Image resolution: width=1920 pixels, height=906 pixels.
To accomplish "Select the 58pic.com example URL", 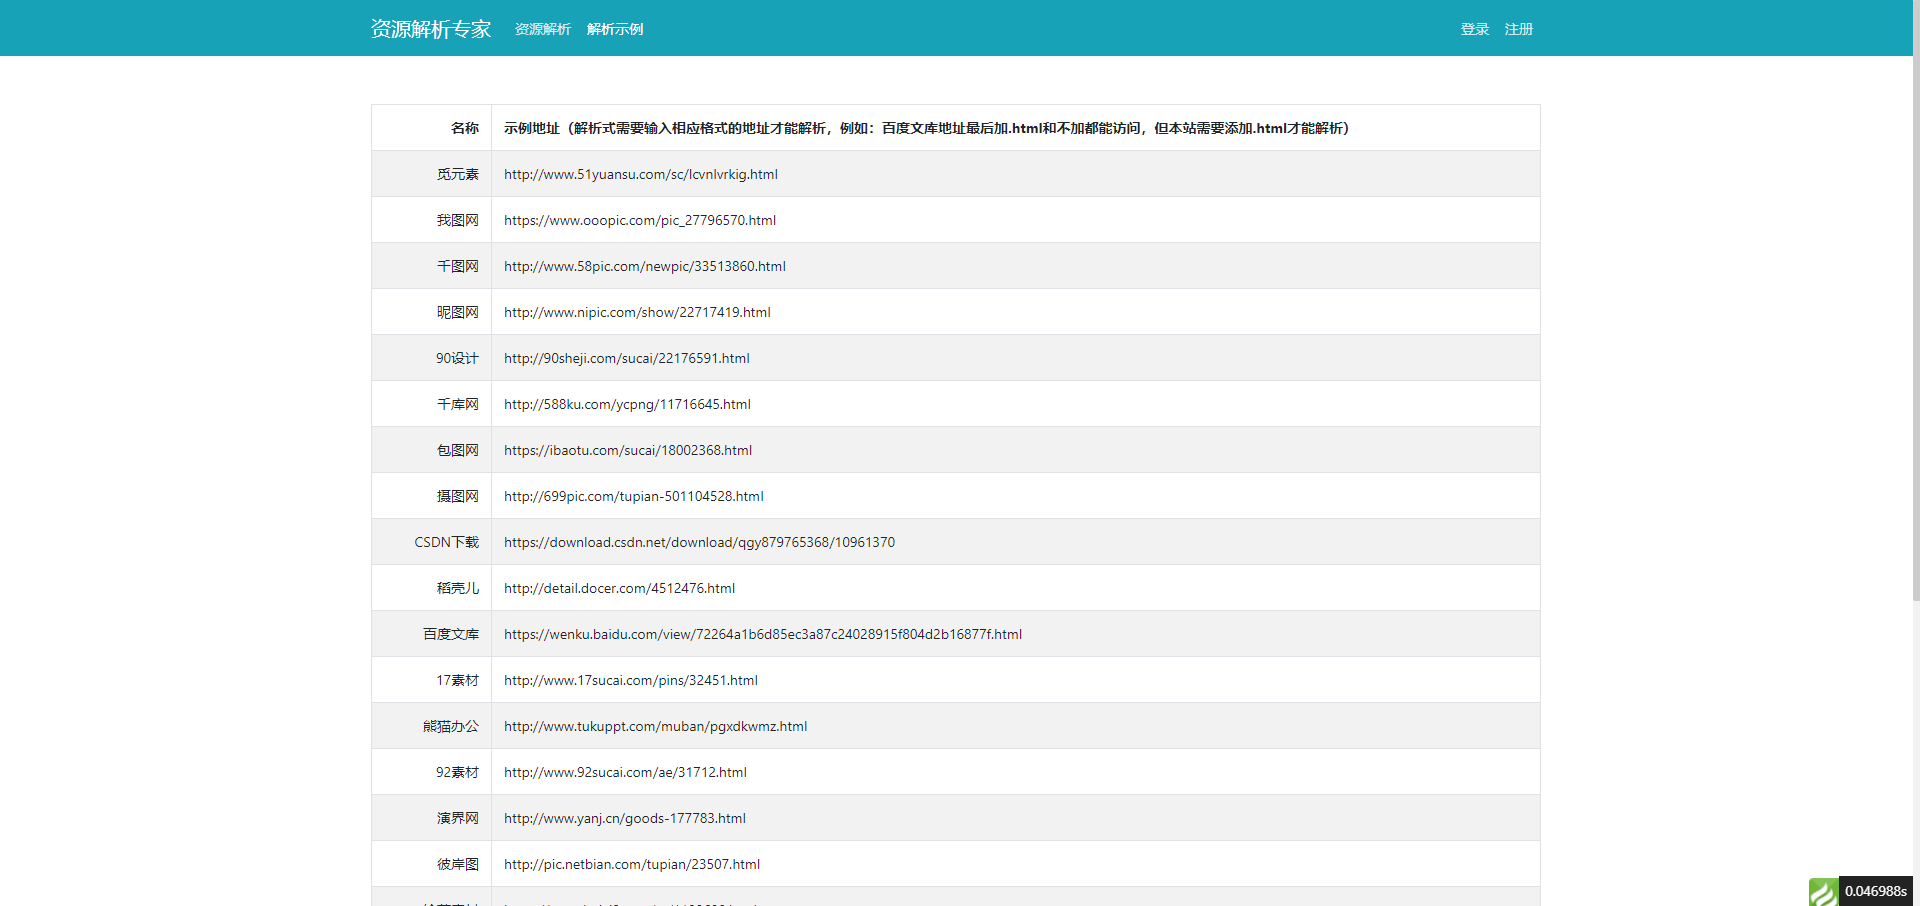I will click(645, 266).
